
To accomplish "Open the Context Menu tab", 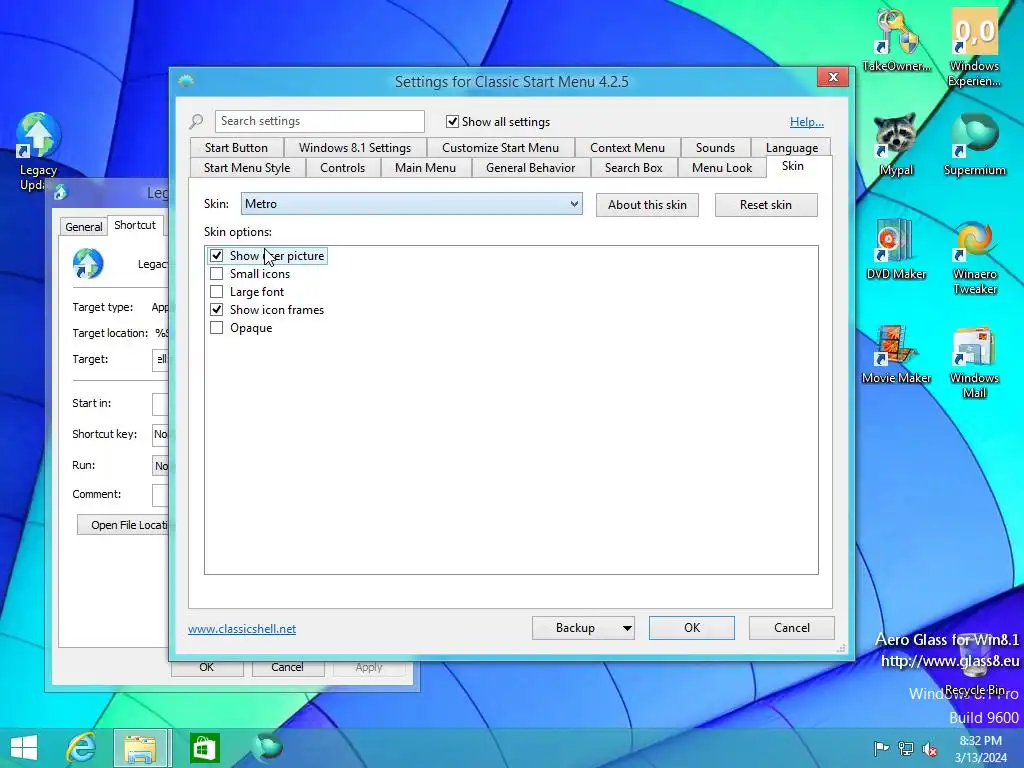I will pos(627,148).
